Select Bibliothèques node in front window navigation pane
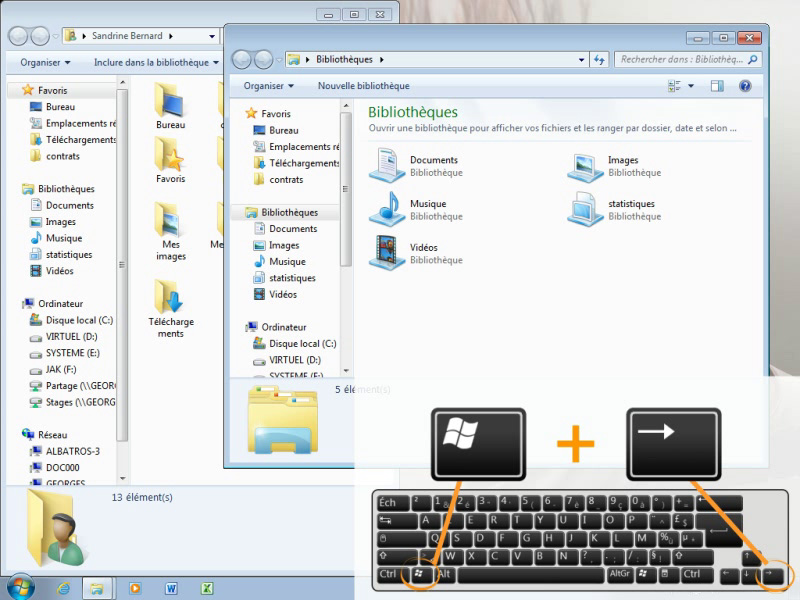Screen dimensions: 800x600 pos(289,212)
